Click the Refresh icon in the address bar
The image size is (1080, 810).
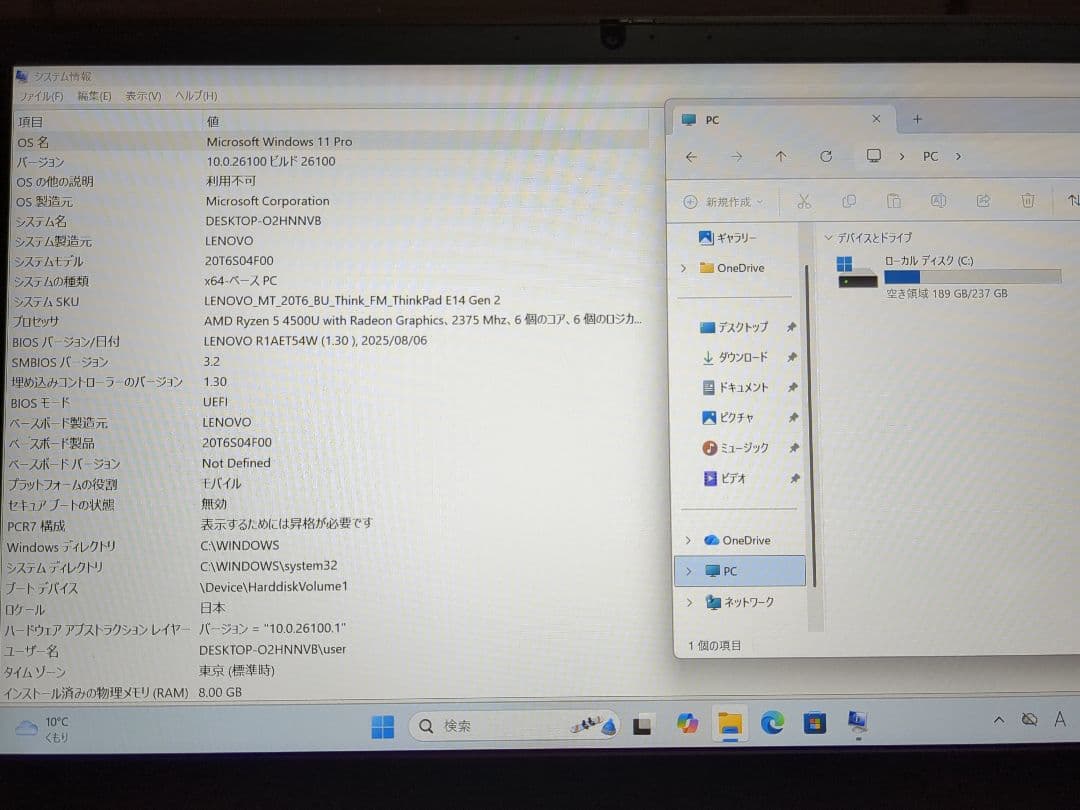coord(826,156)
